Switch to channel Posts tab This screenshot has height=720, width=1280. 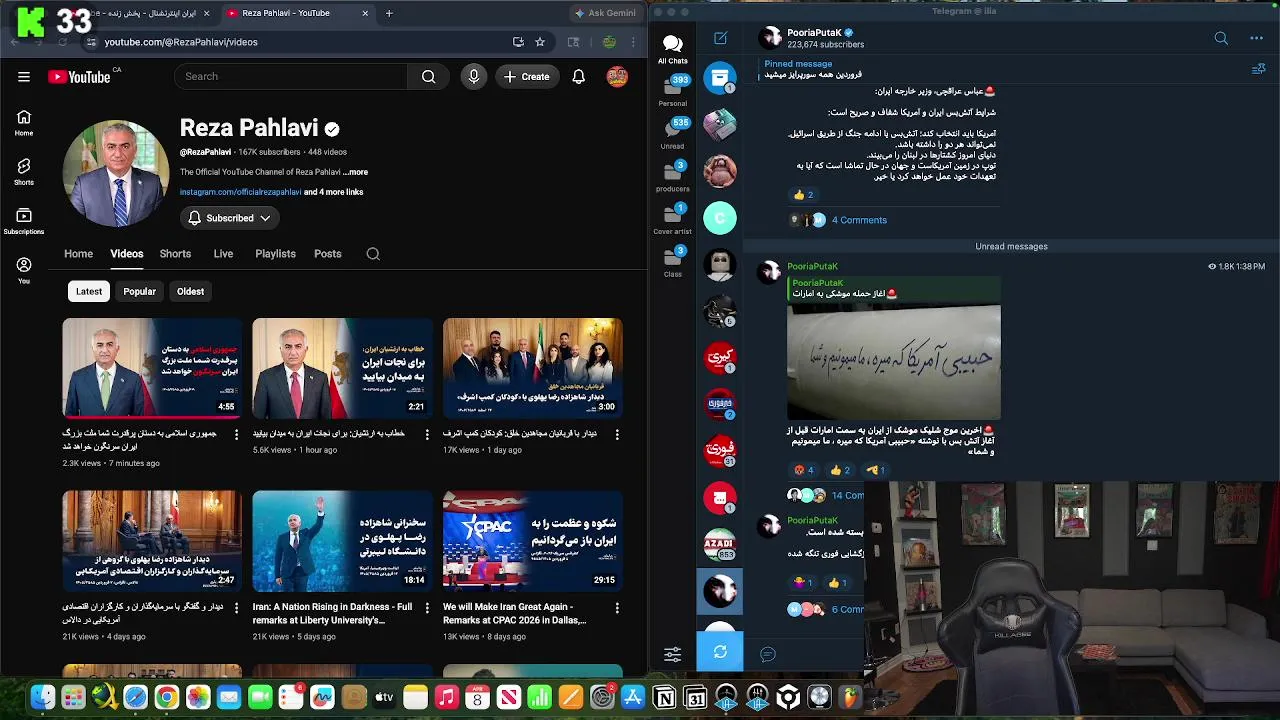[x=328, y=254]
